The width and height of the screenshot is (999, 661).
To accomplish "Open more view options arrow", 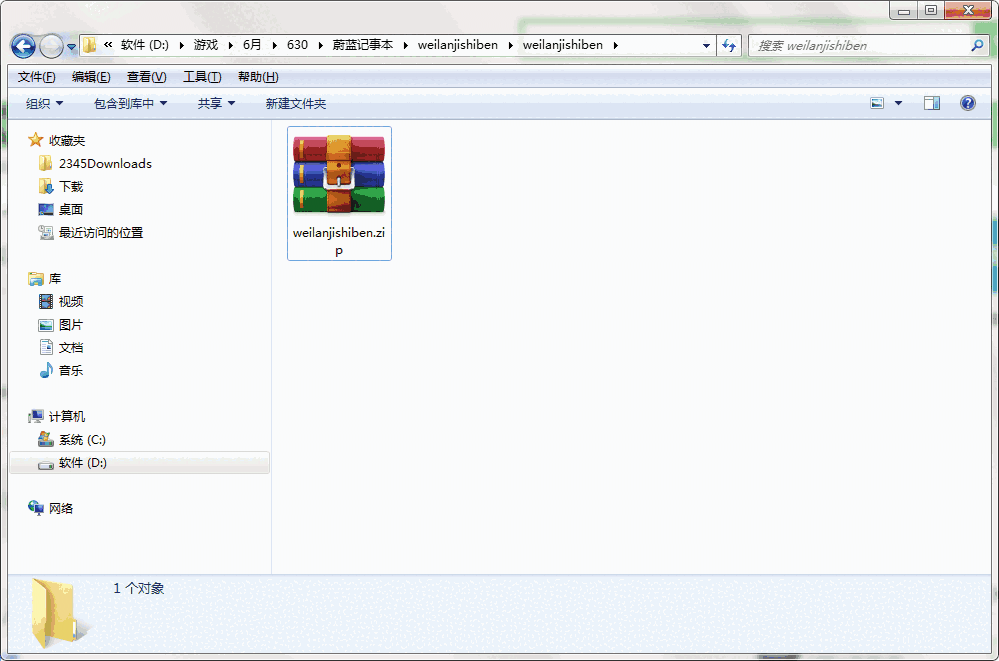I will 898,103.
